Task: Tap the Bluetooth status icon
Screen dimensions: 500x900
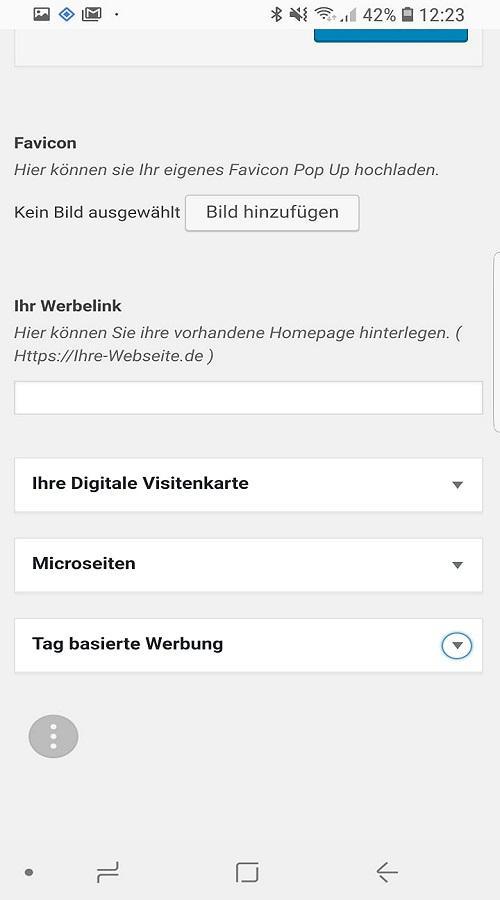Action: pos(277,14)
